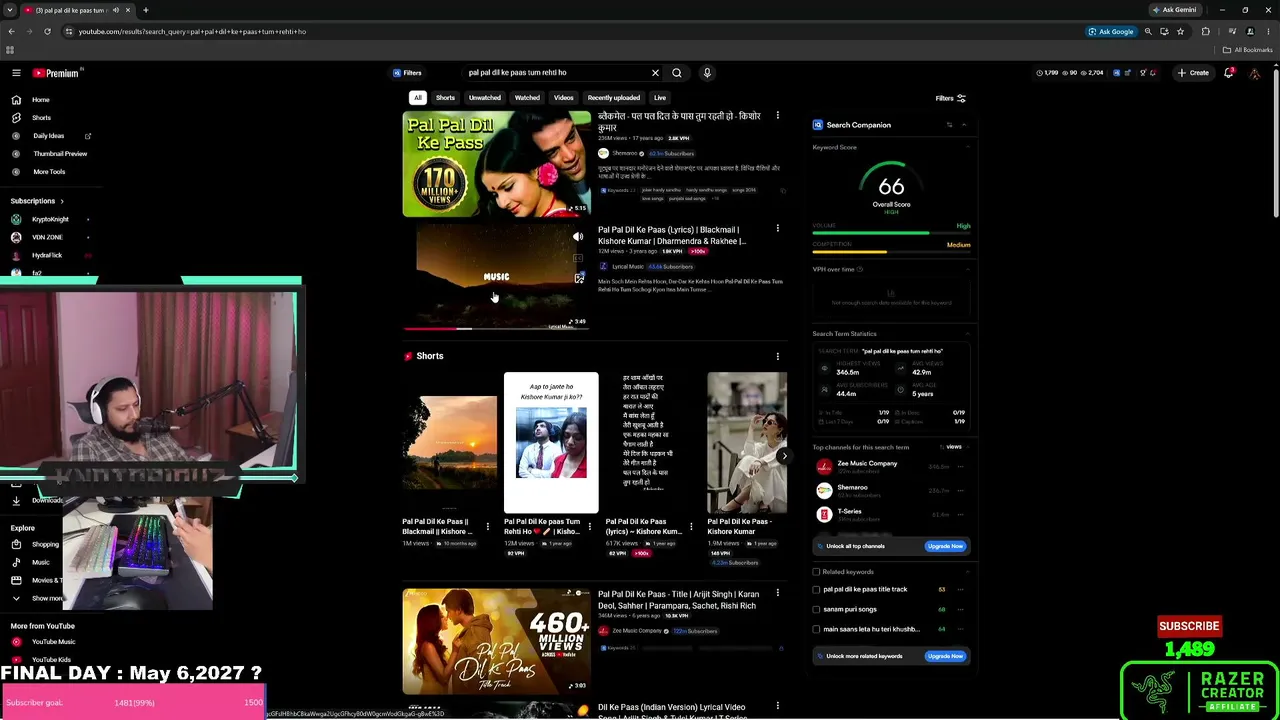Viewport: 1280px width, 720px height.
Task: Open the 'Pal Pal Dil Ke Pass' 170 million thumbnail
Action: [497, 164]
